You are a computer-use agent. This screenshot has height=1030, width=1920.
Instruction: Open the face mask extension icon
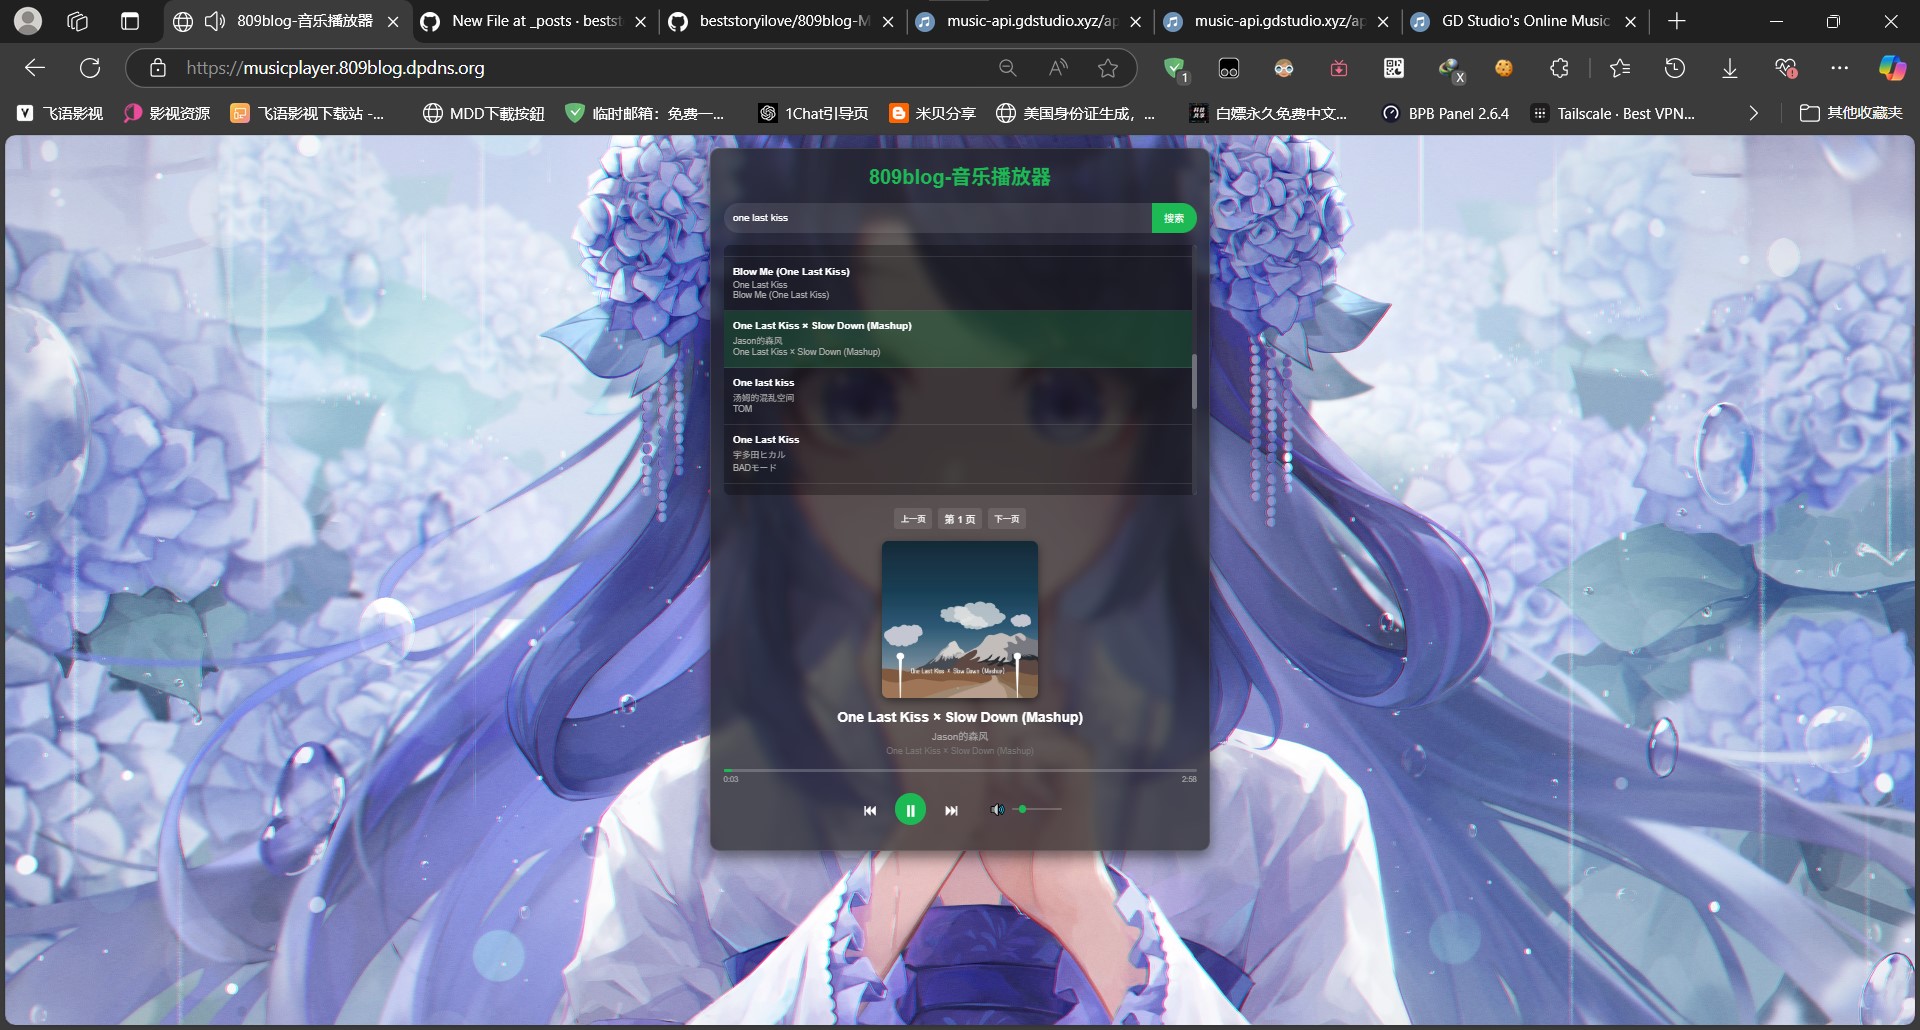(1284, 68)
